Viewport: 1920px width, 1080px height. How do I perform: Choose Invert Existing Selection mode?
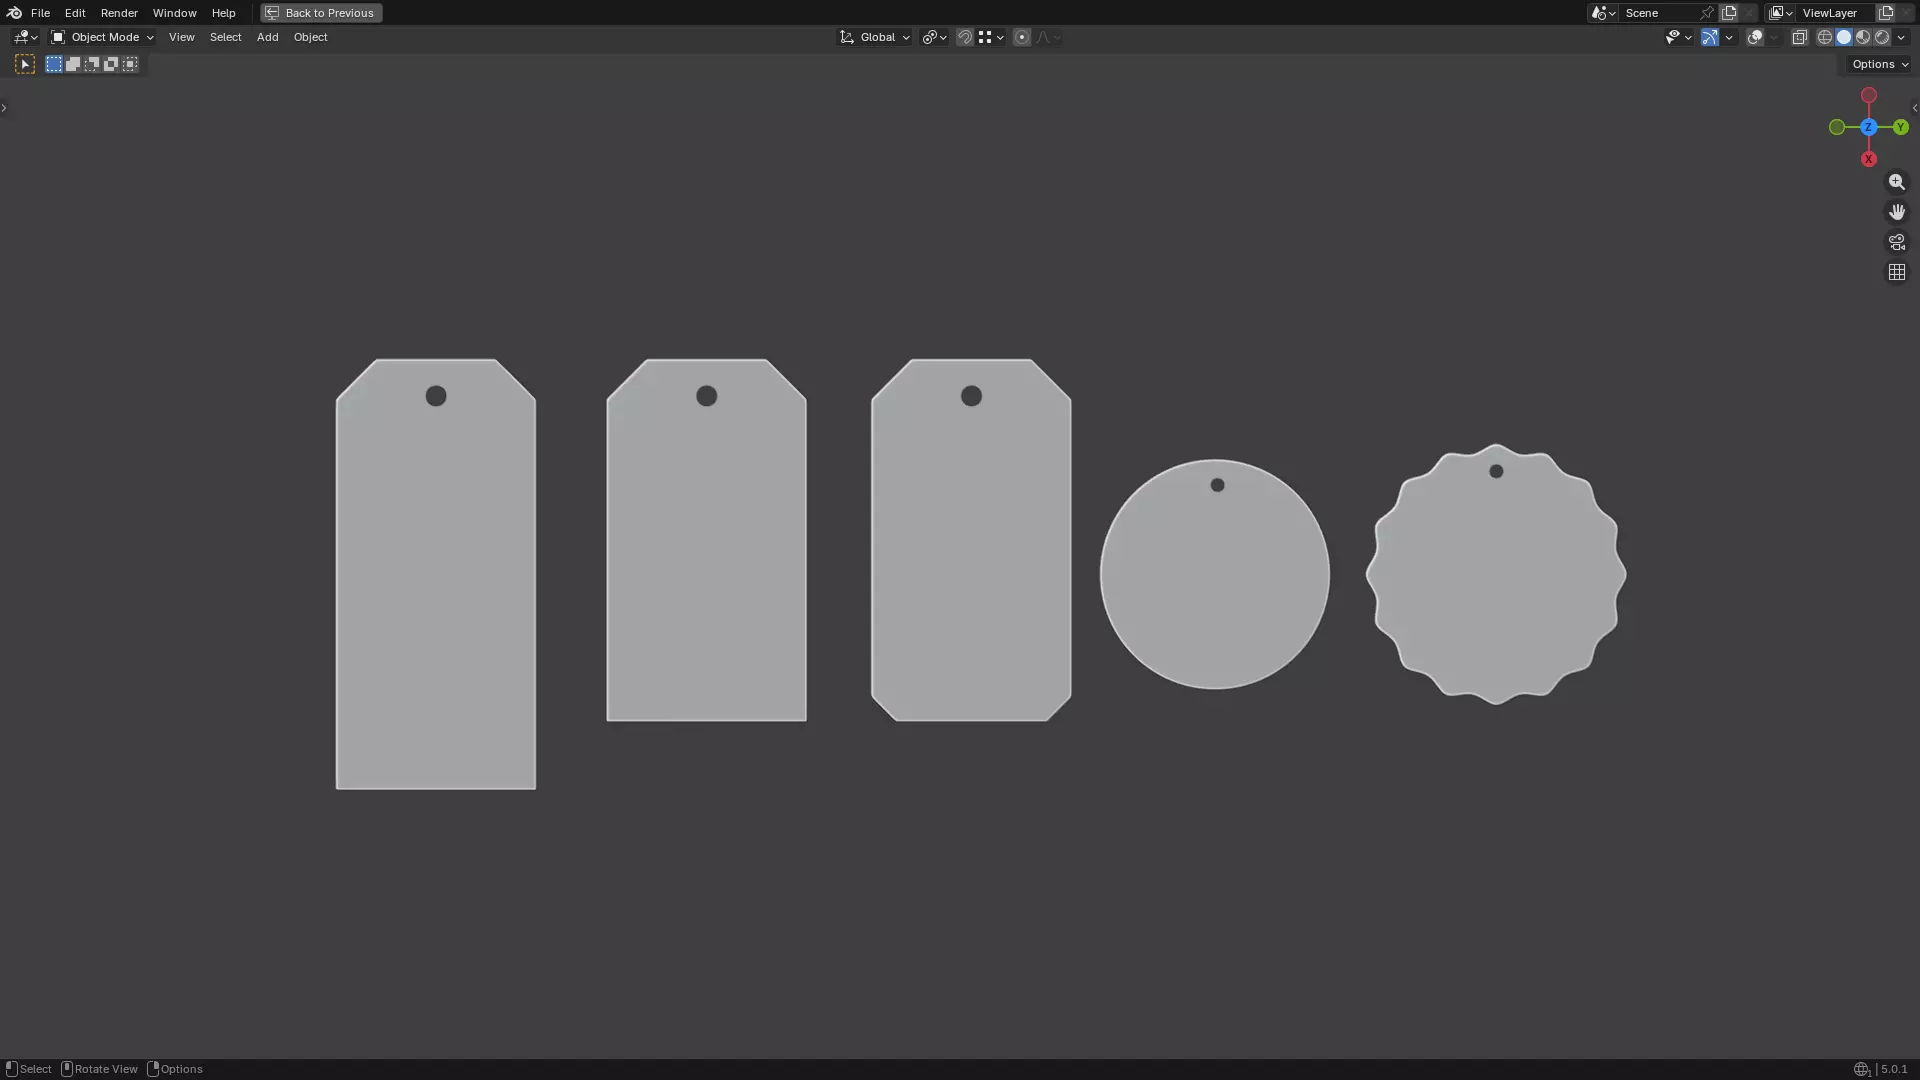coord(111,64)
